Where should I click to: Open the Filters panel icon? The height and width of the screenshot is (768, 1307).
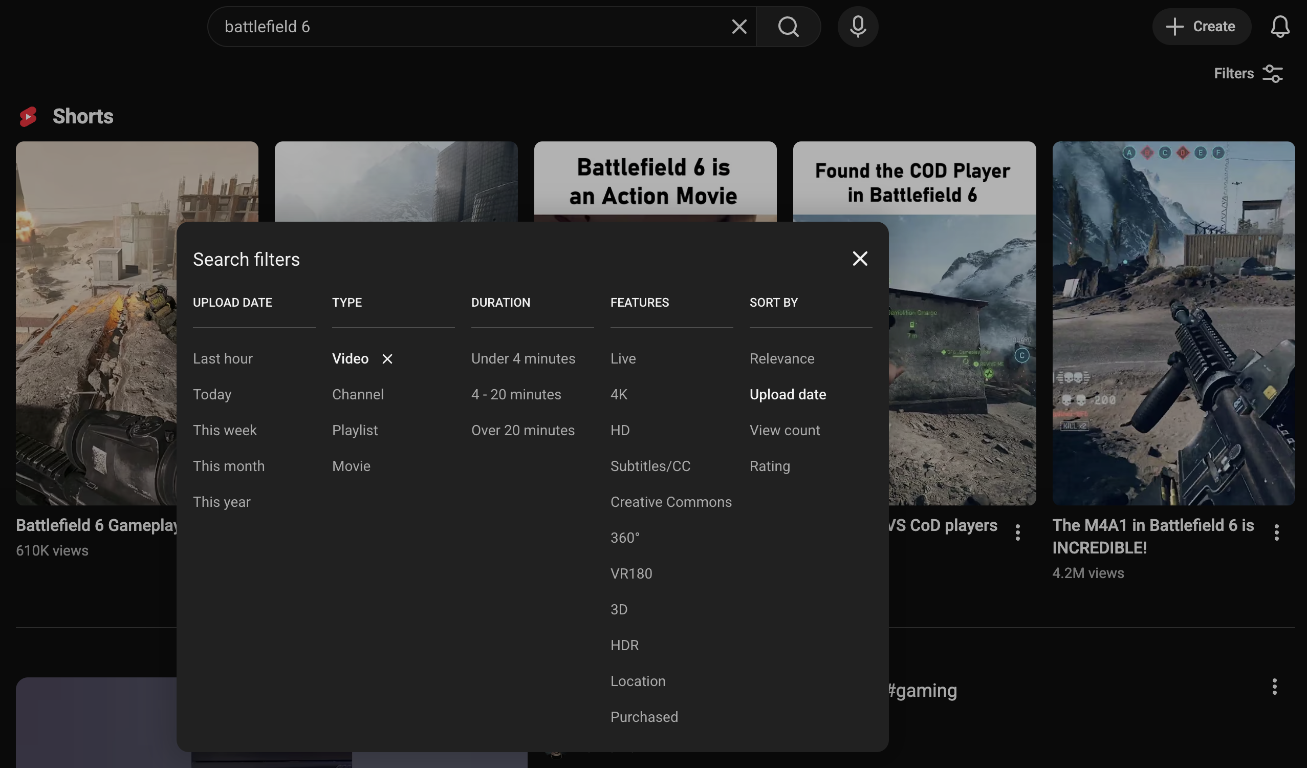[1272, 73]
